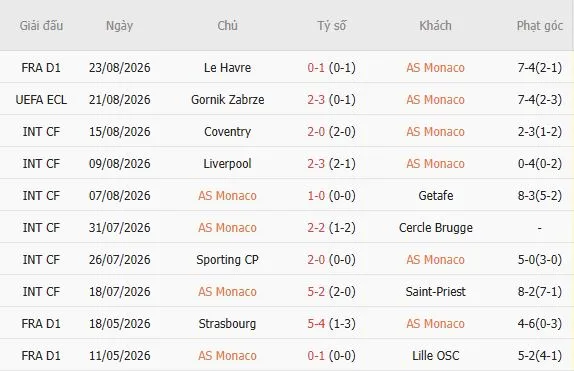
Task: Click the 5-2 score versus Saint-Priest
Action: pyautogui.click(x=316, y=292)
